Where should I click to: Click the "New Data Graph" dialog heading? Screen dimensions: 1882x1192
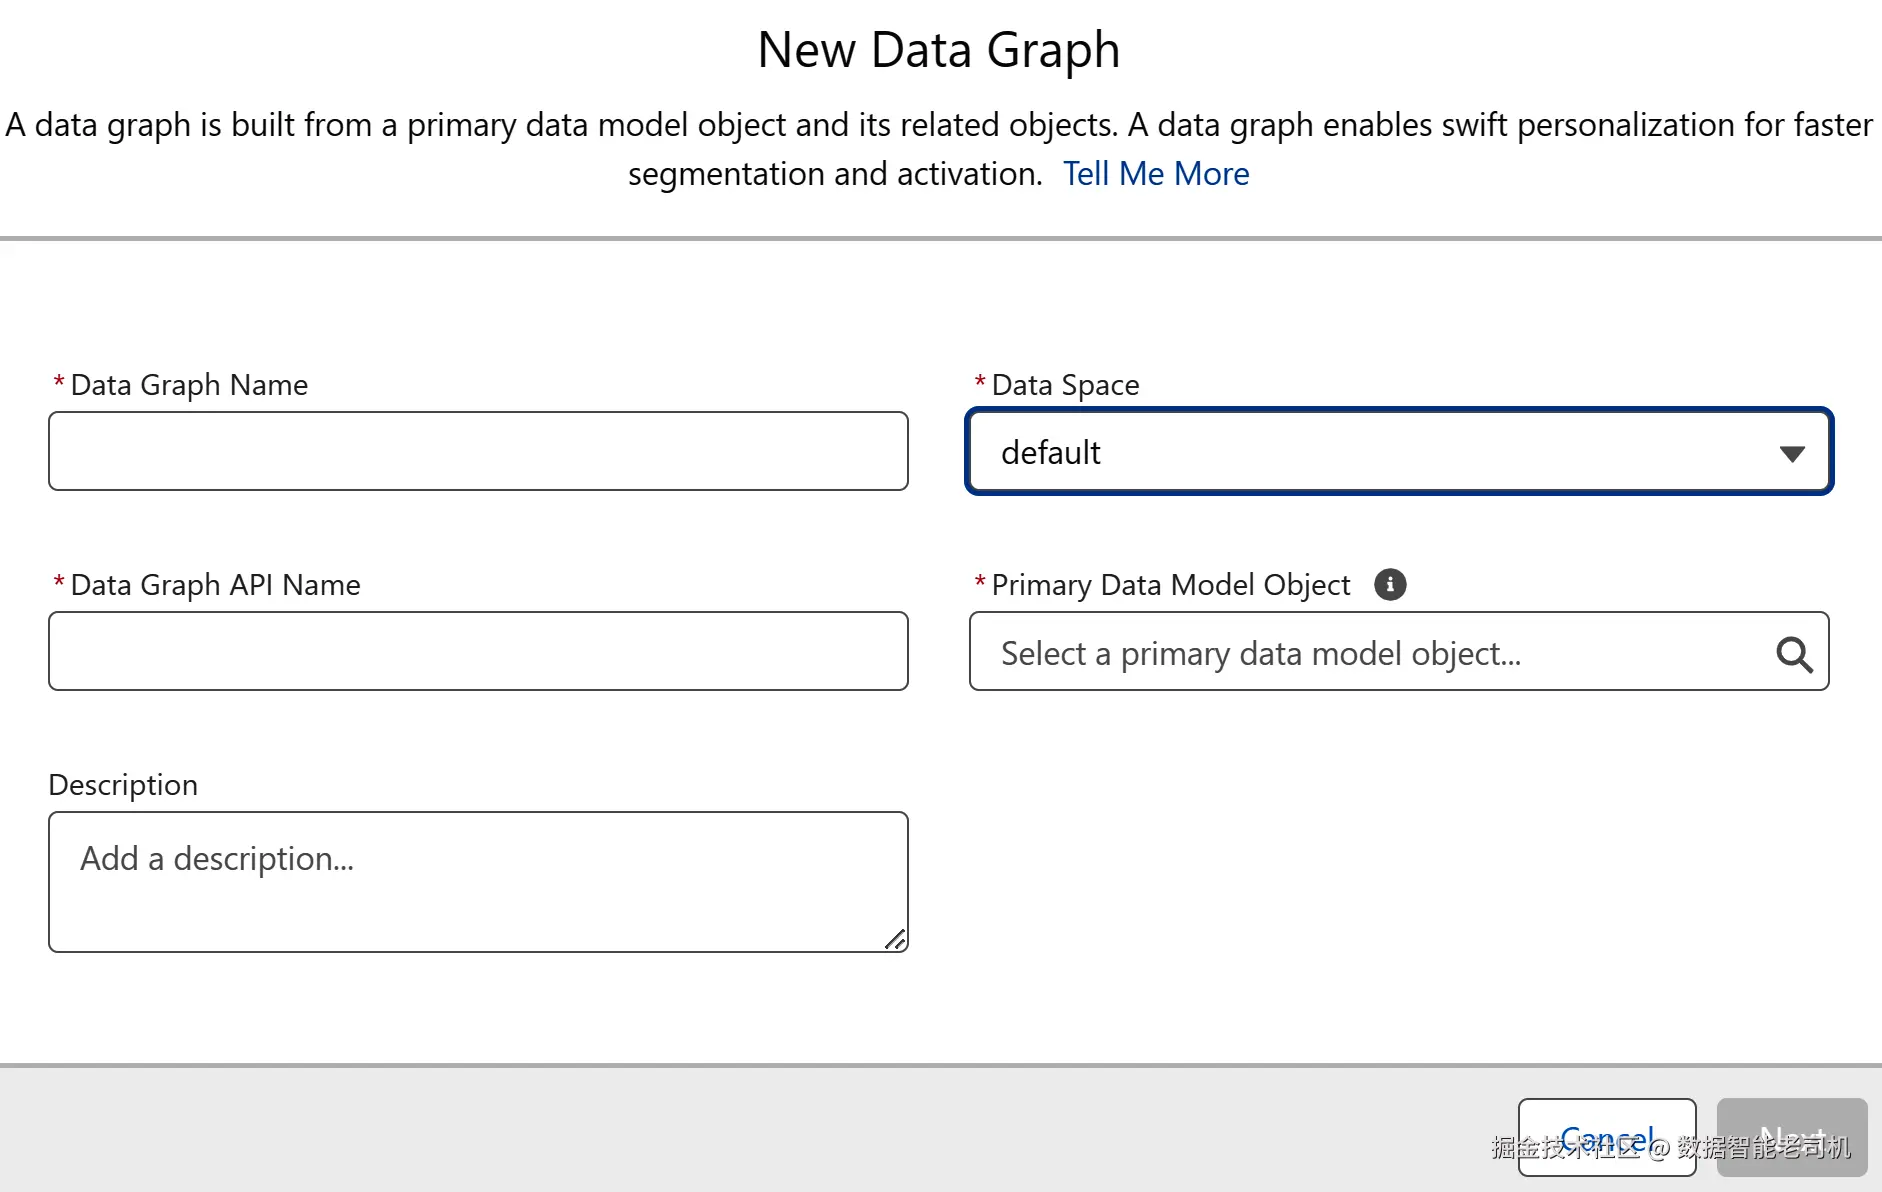tap(938, 50)
